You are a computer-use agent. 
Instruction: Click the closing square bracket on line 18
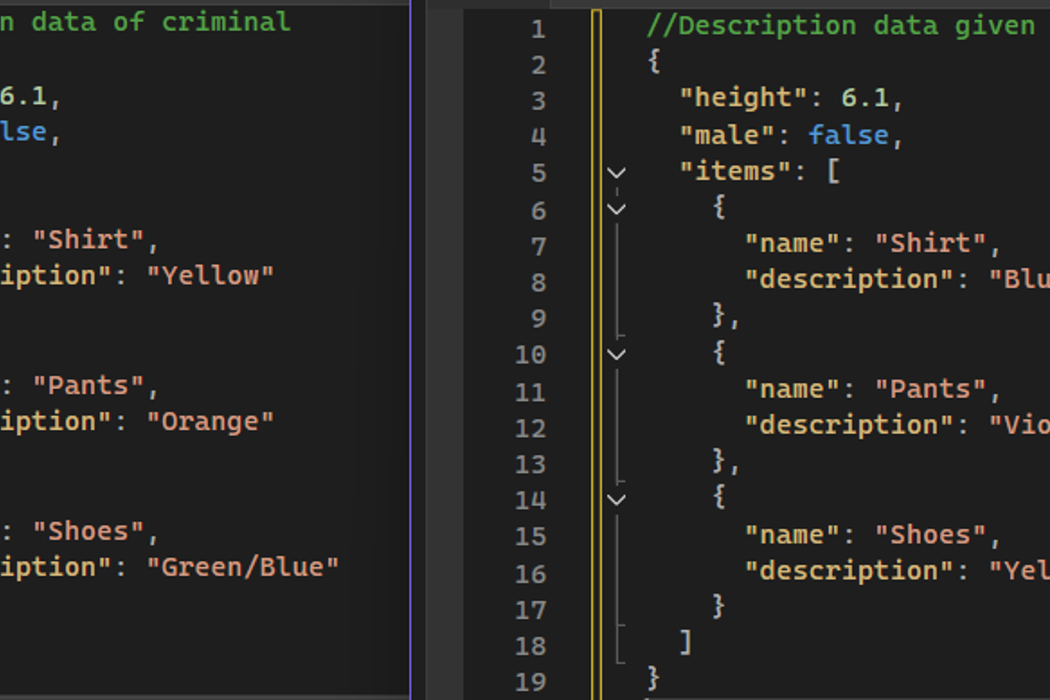tap(685, 641)
